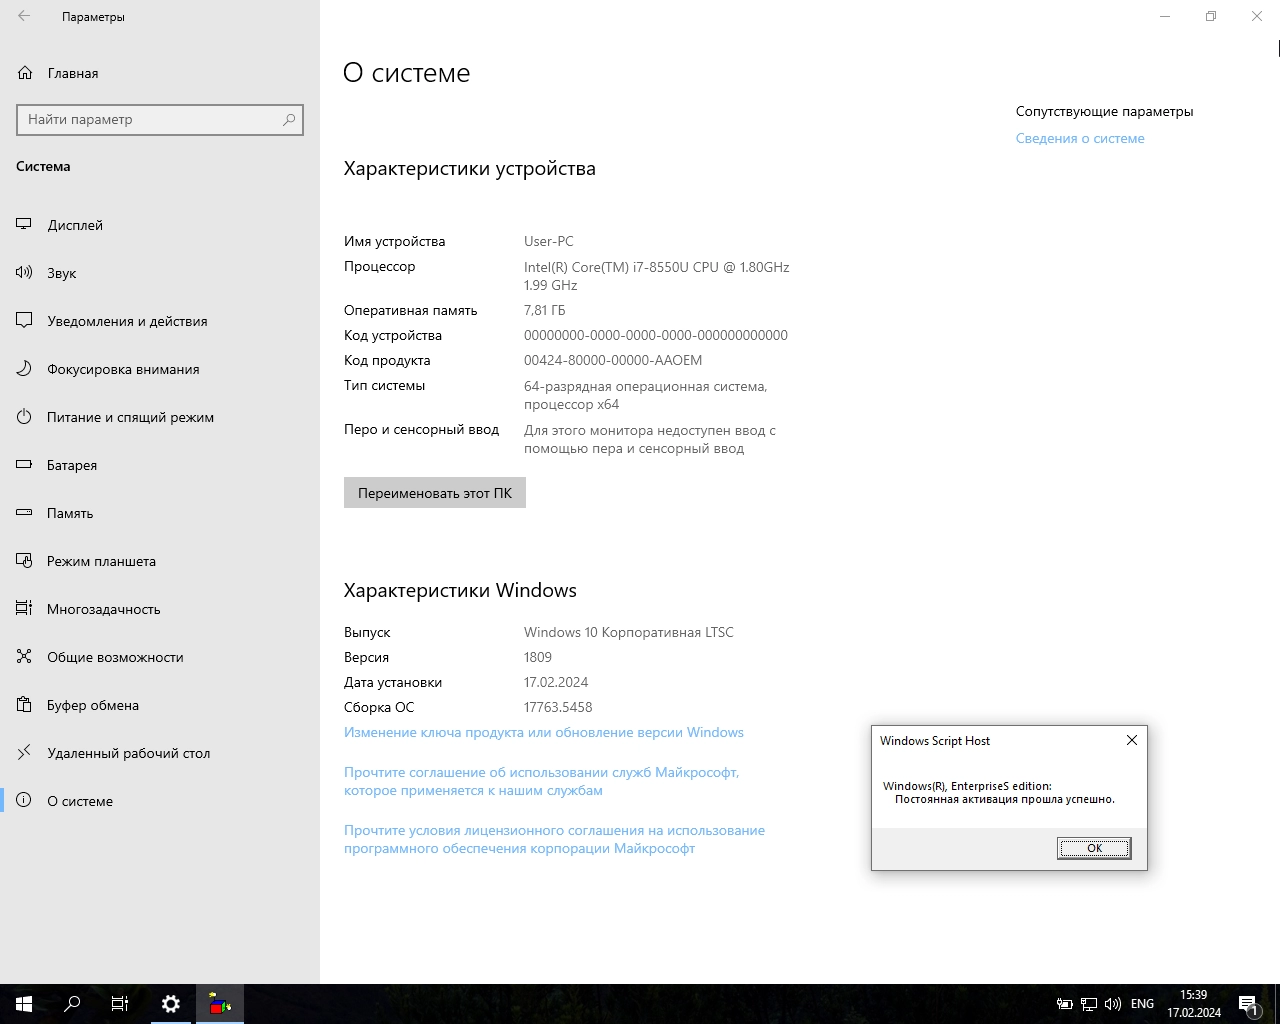Click the Батарея battery icon in sidebar

(24, 465)
